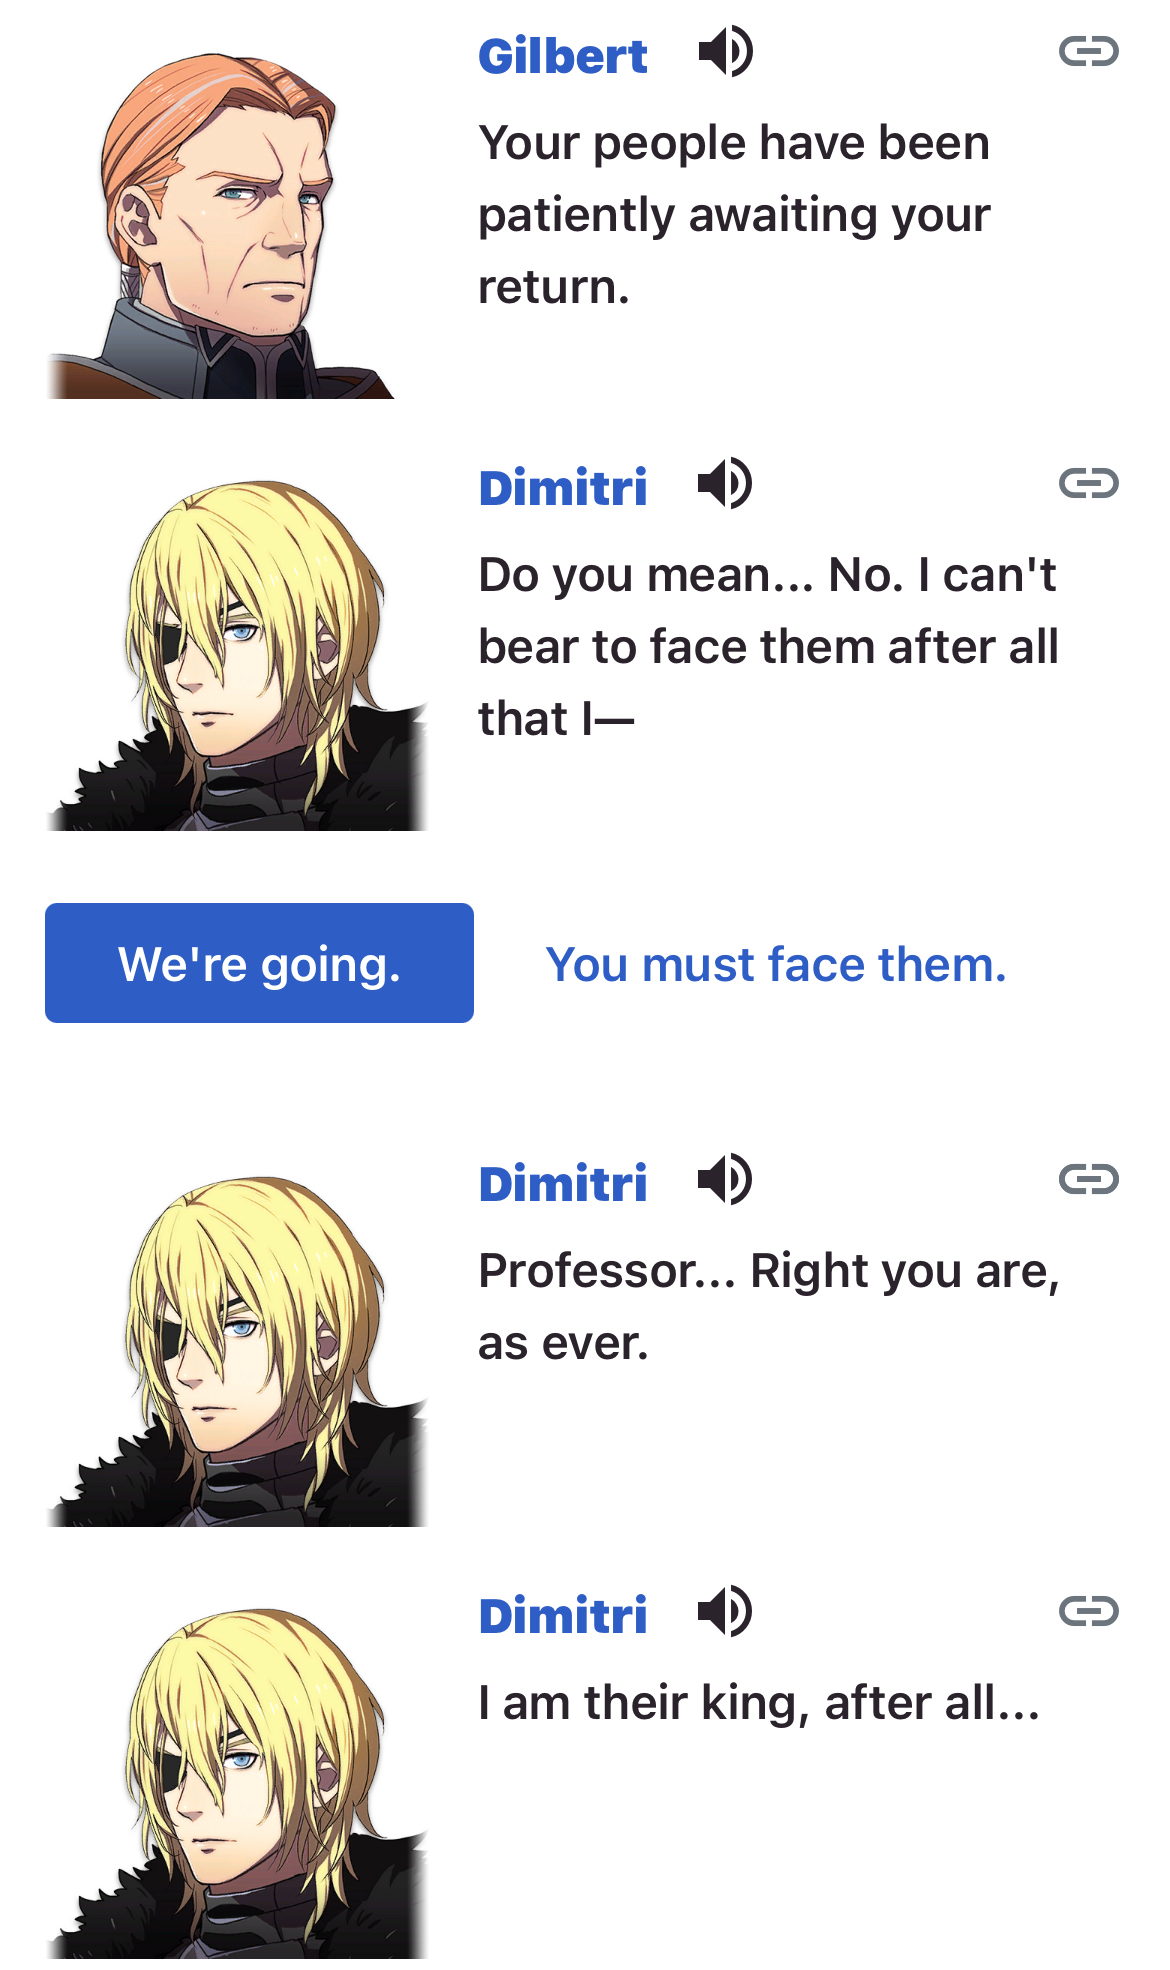Image resolution: width=1170 pixels, height=1970 pixels.
Task: Play audio for "I am their king" line
Action: [x=725, y=1612]
